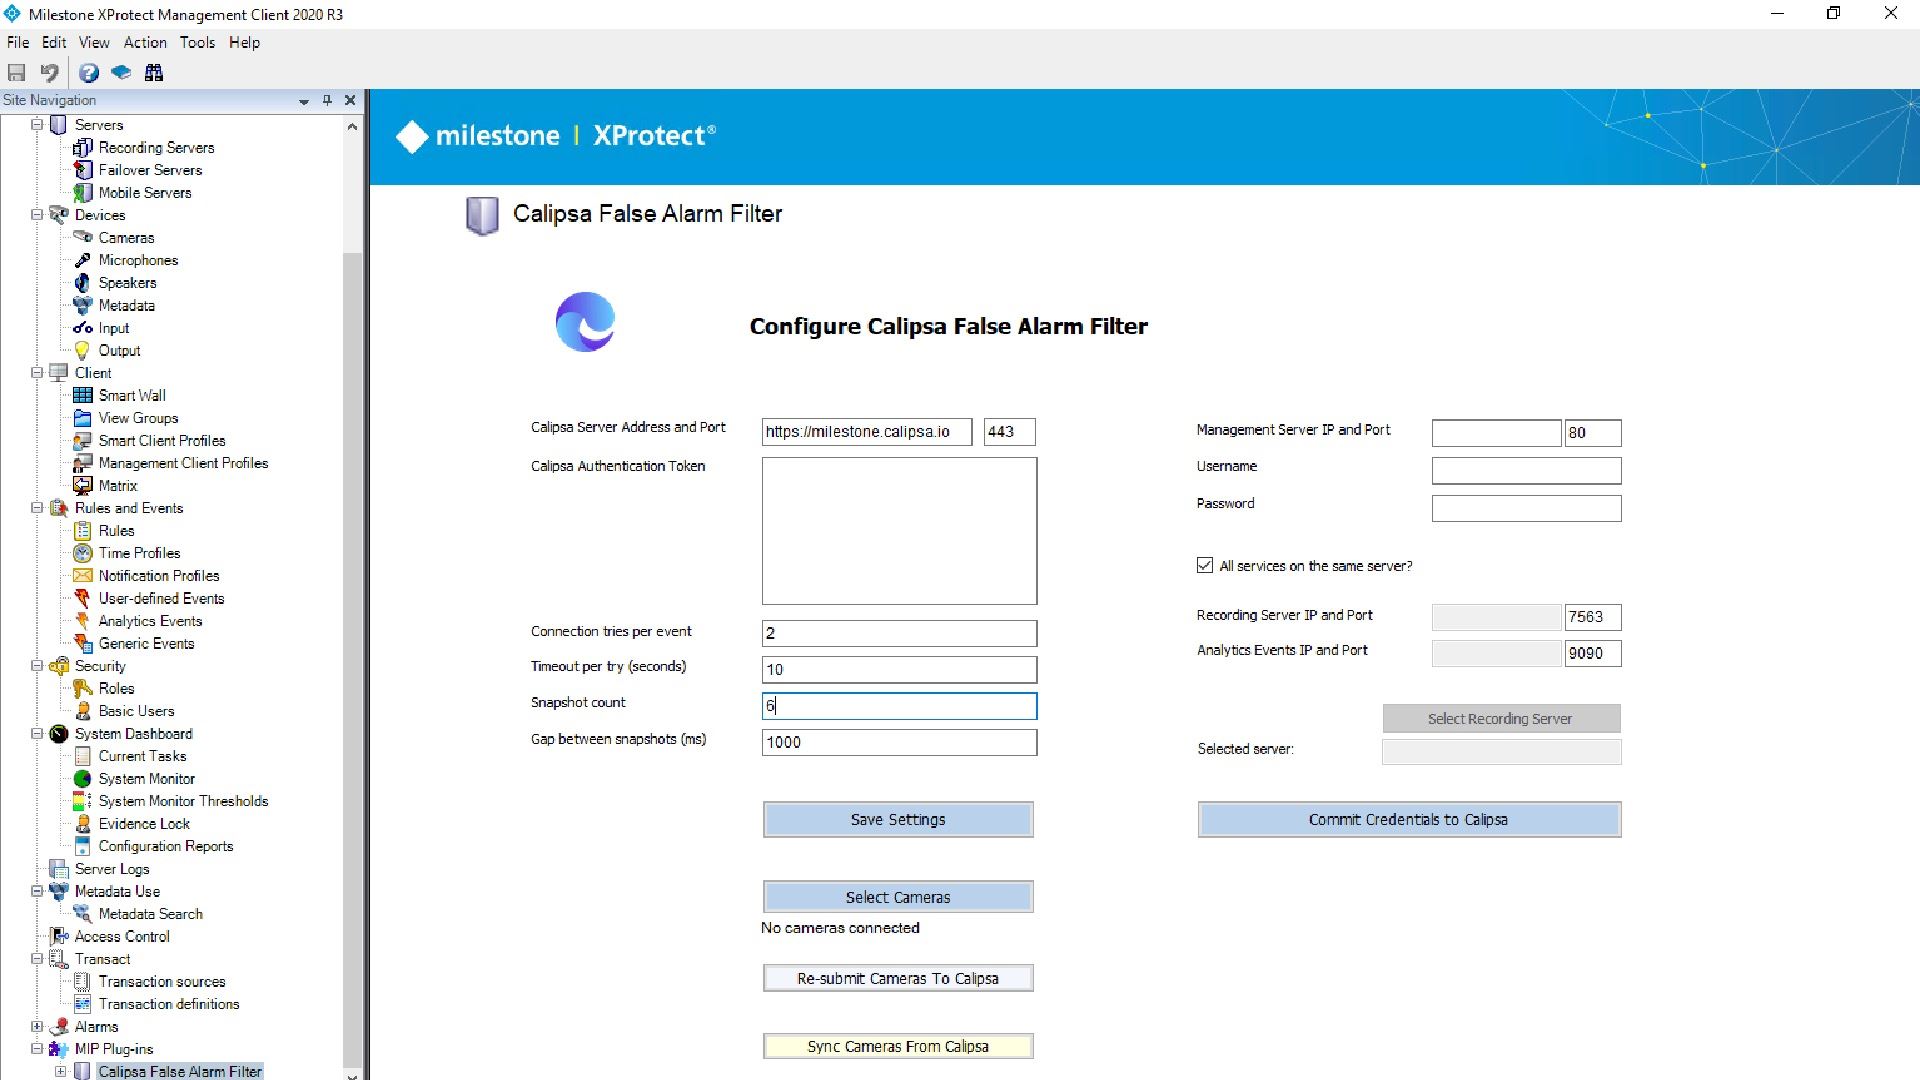Close the Site Navigation pane

pos(350,100)
